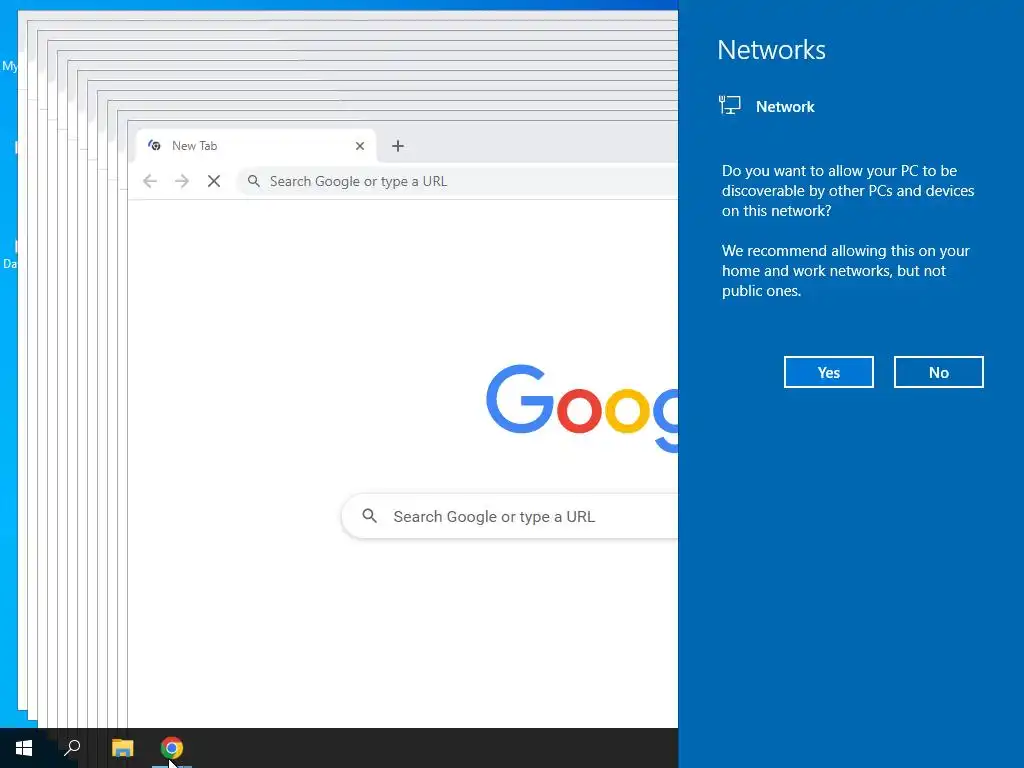Open a new tab with the plus button
Image resolution: width=1024 pixels, height=768 pixels.
tap(398, 146)
